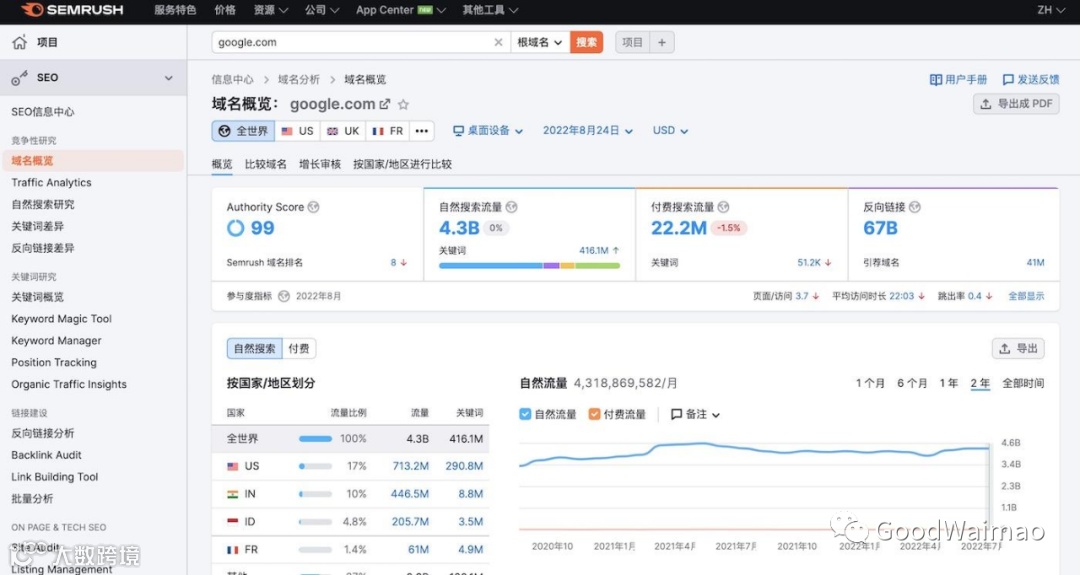Switch to the 比较域名 tab
Image resolution: width=1080 pixels, height=575 pixels.
click(265, 164)
